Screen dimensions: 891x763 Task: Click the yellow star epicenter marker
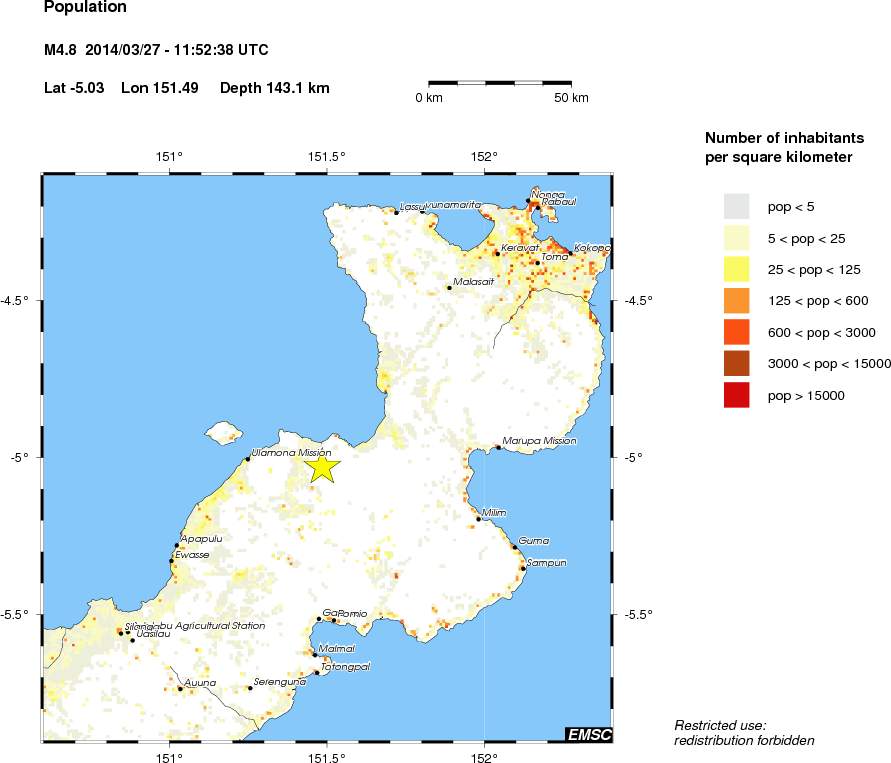click(322, 468)
